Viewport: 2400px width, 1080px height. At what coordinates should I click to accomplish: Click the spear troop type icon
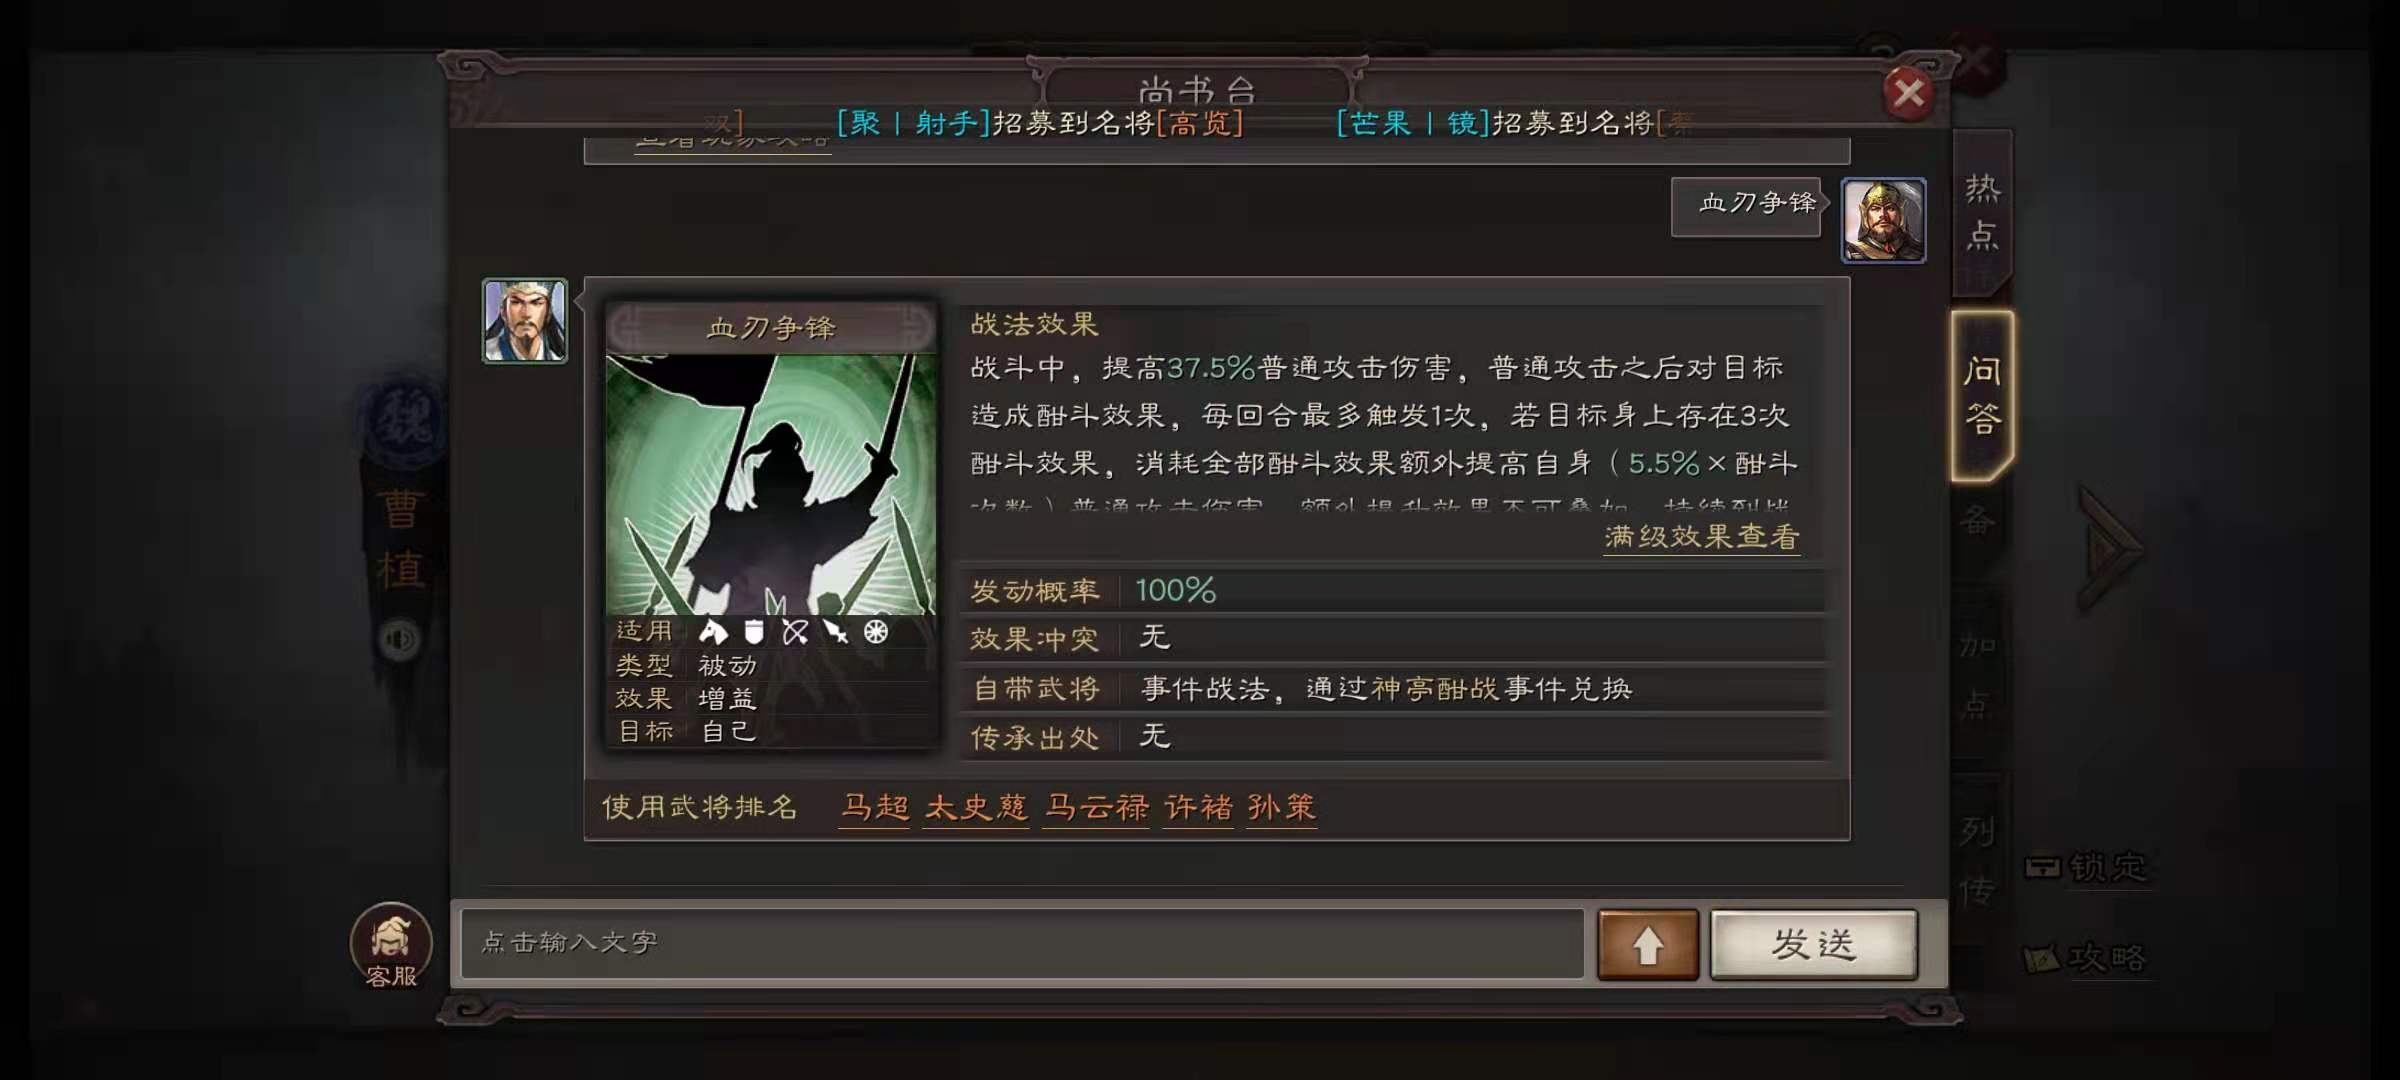(x=835, y=631)
